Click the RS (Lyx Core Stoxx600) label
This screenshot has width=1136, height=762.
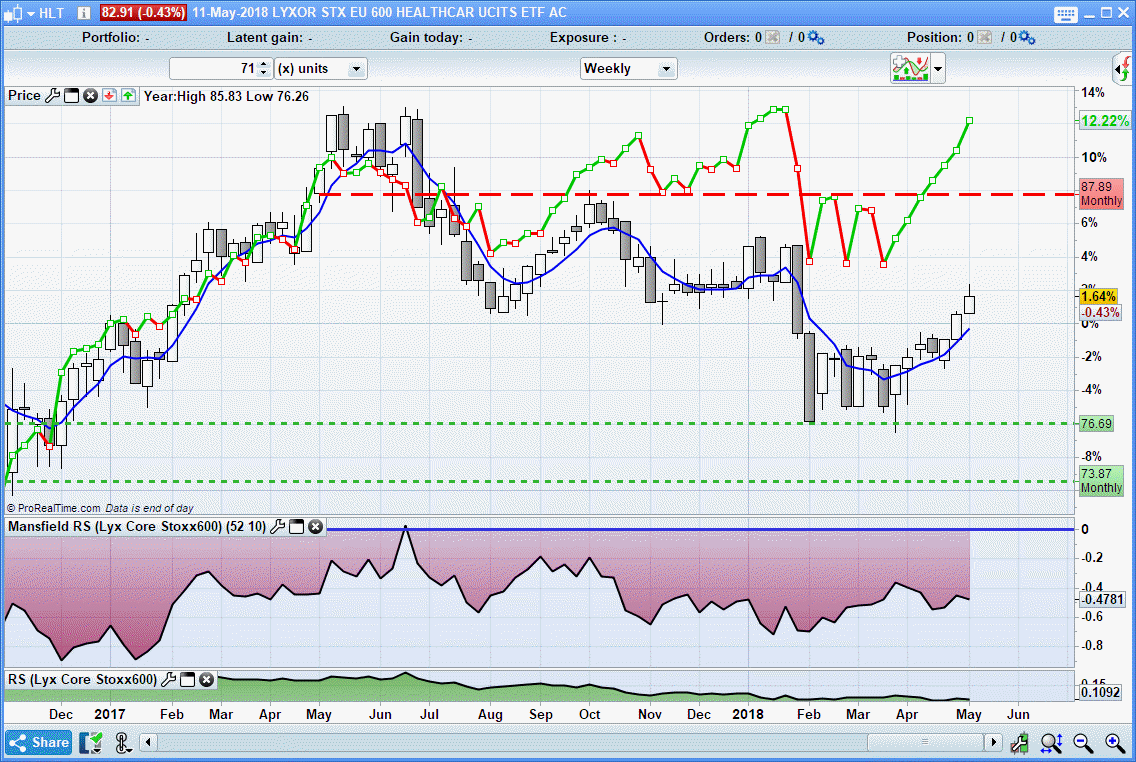[83, 679]
